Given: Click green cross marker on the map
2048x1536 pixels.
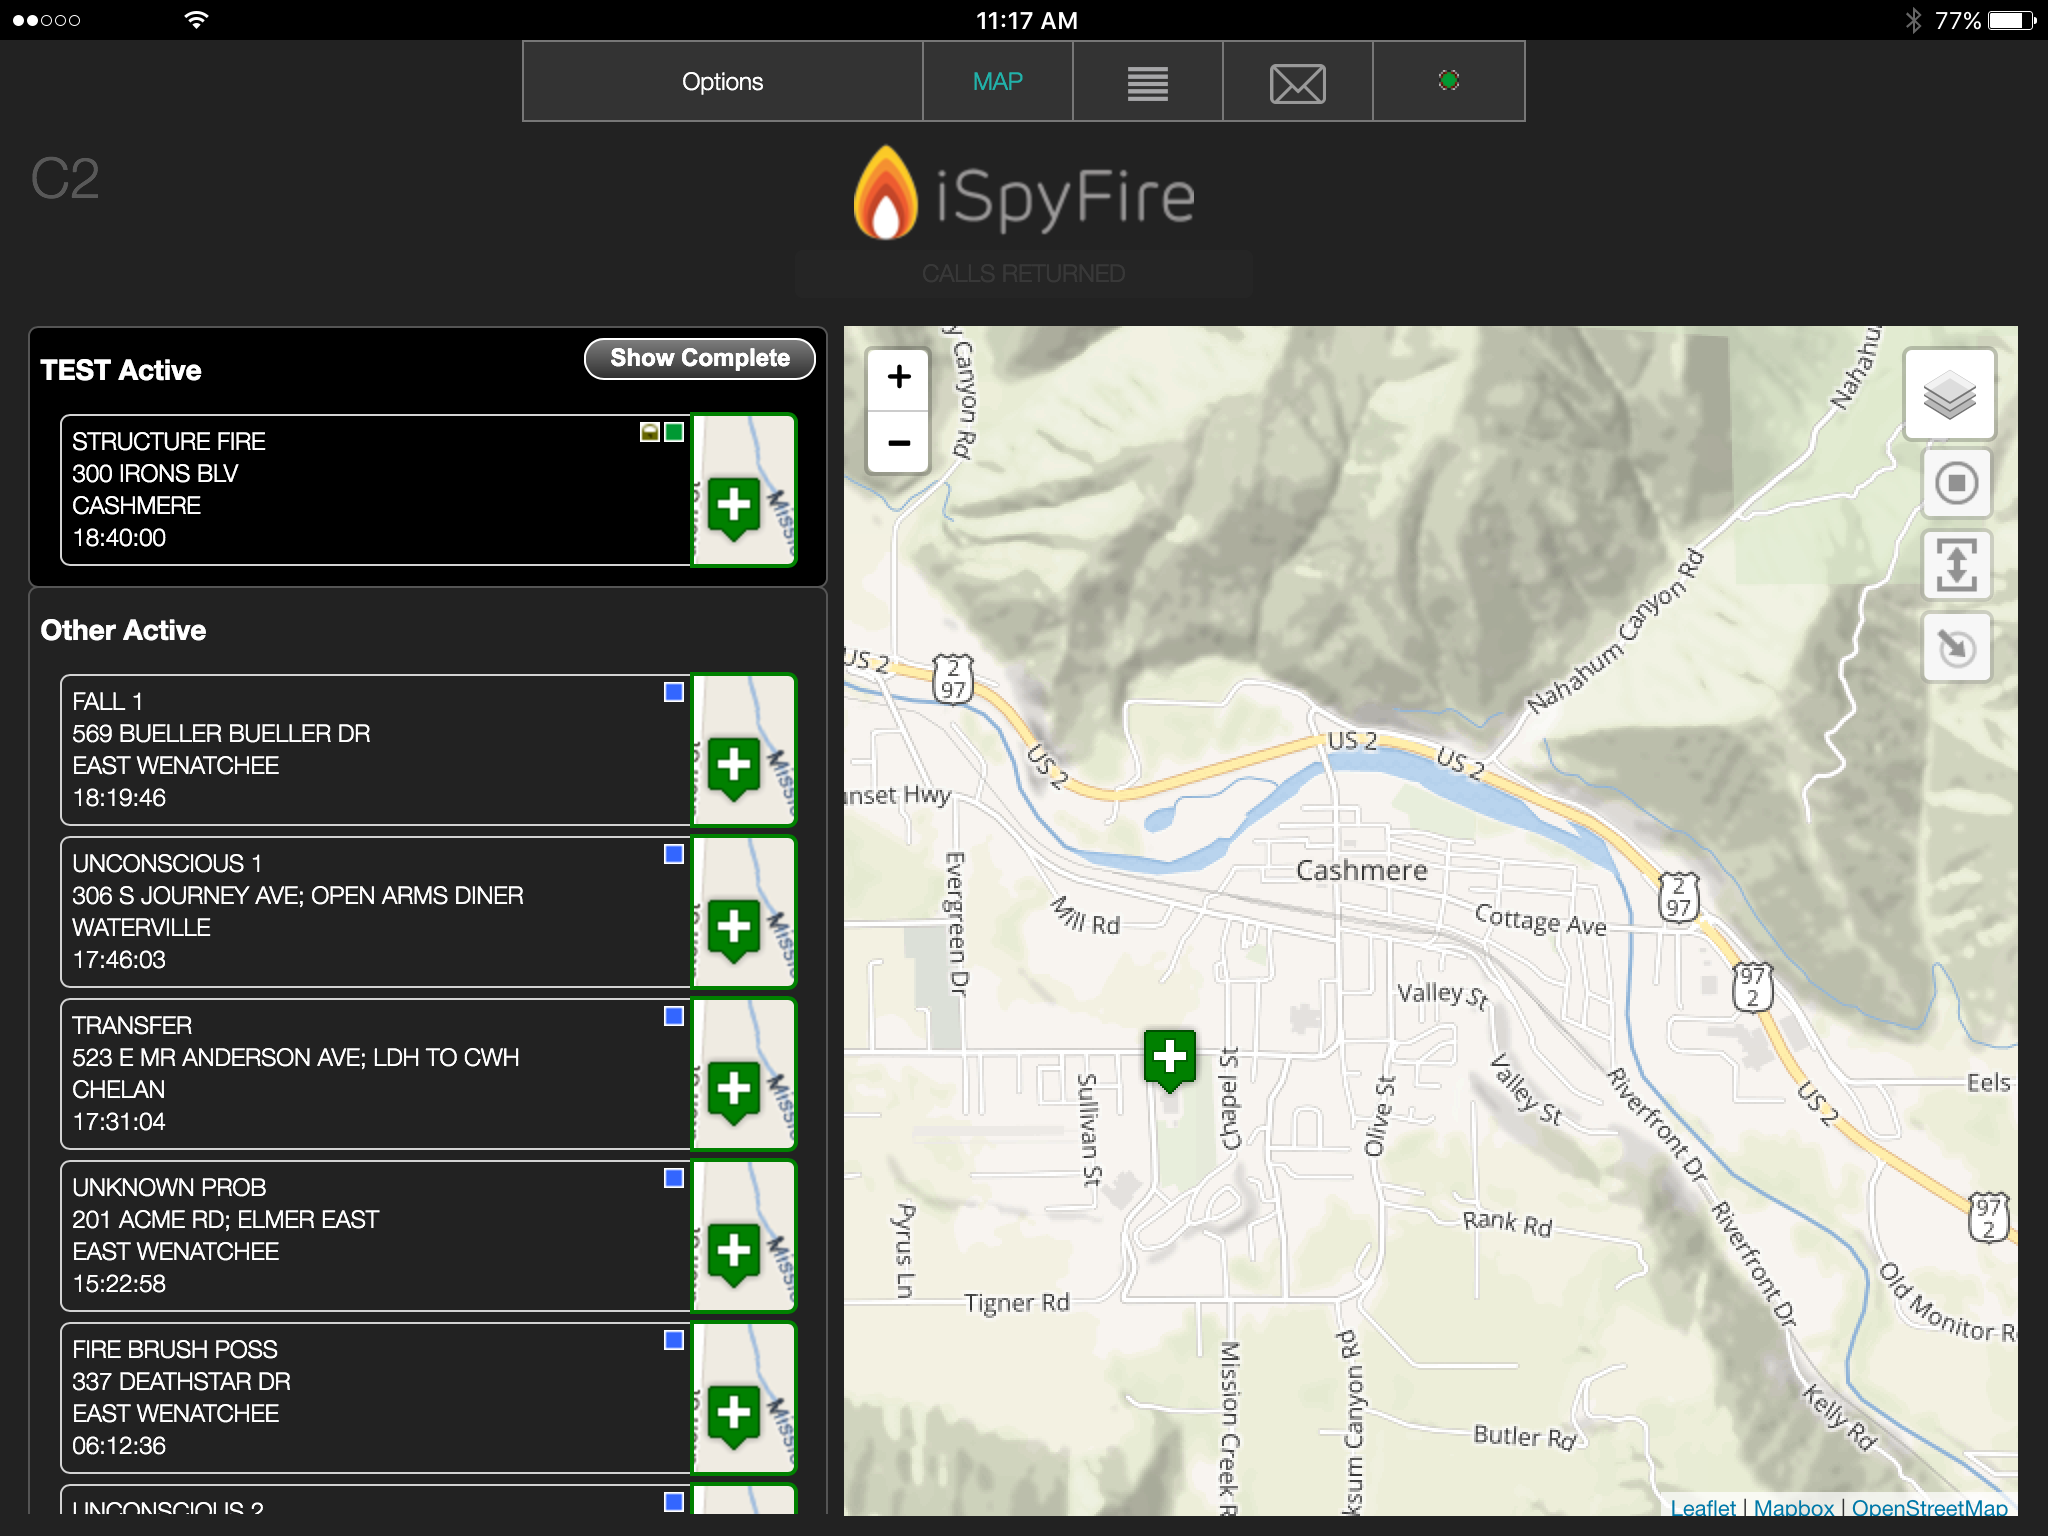Looking at the screenshot, I should (1169, 1058).
